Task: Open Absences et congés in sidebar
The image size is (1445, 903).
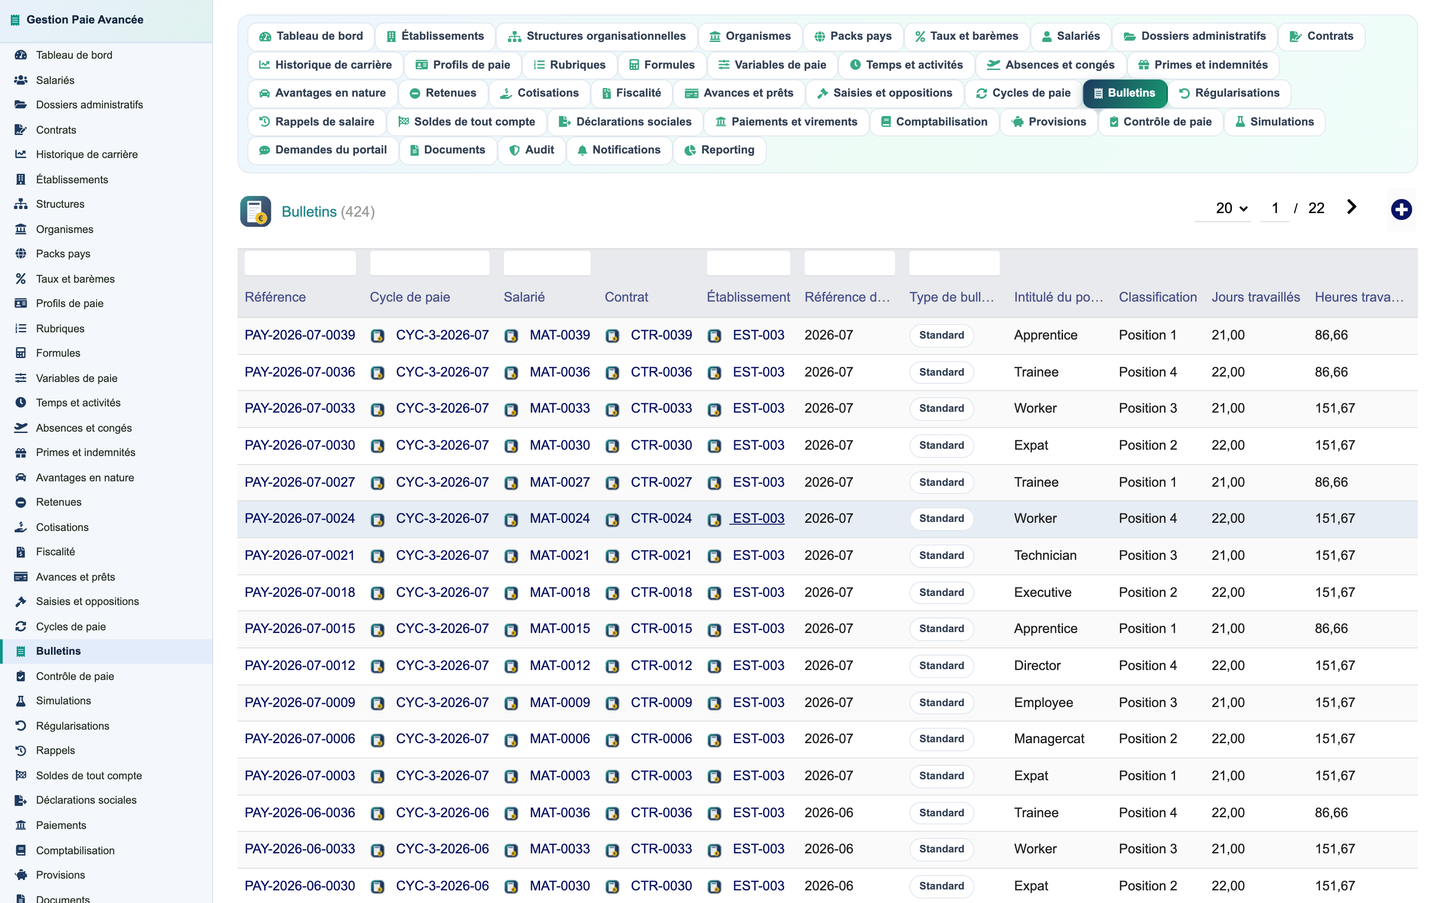Action: (84, 428)
